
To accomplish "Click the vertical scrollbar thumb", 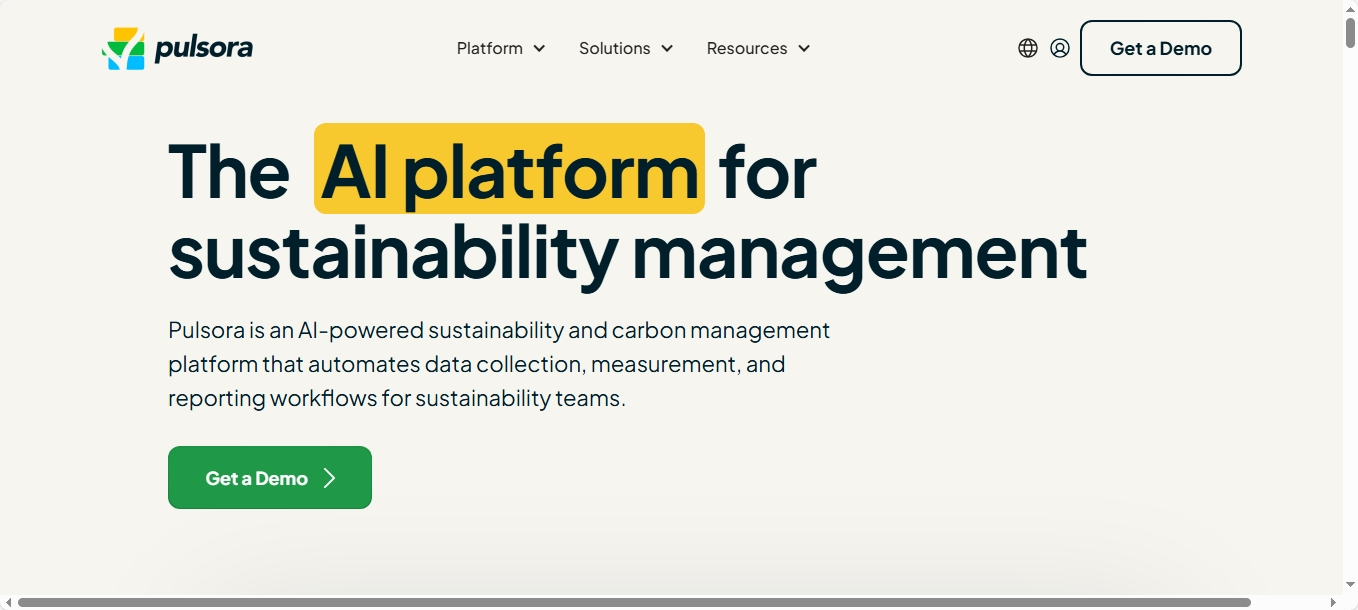I will pos(1350,32).
